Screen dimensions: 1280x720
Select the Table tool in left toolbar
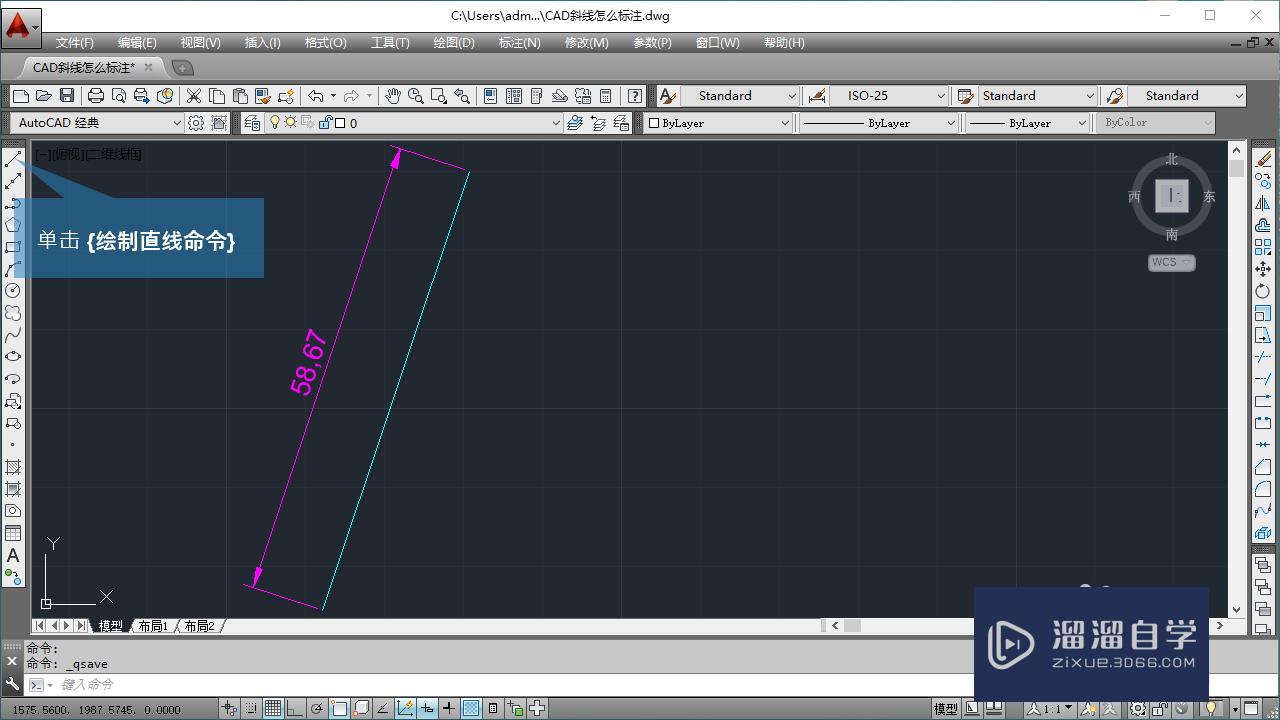(x=13, y=533)
